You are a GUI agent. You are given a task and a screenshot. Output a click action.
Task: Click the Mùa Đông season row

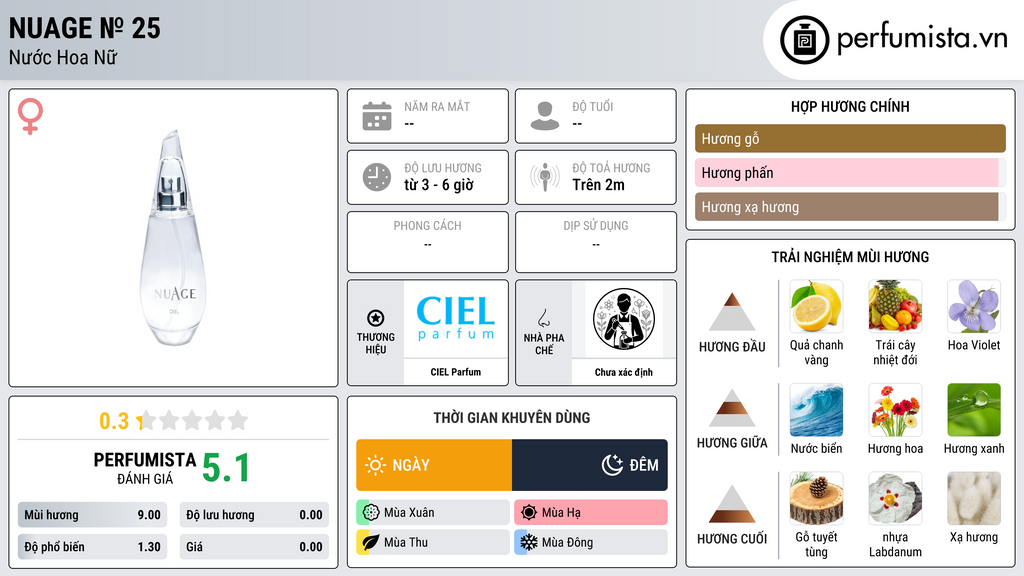tap(591, 542)
